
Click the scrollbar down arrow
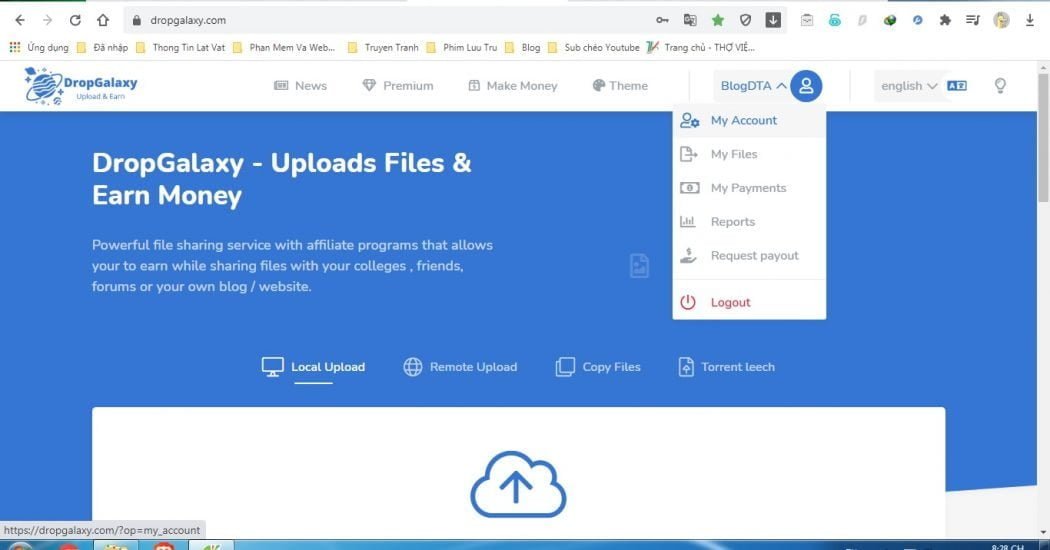pyautogui.click(x=1043, y=533)
